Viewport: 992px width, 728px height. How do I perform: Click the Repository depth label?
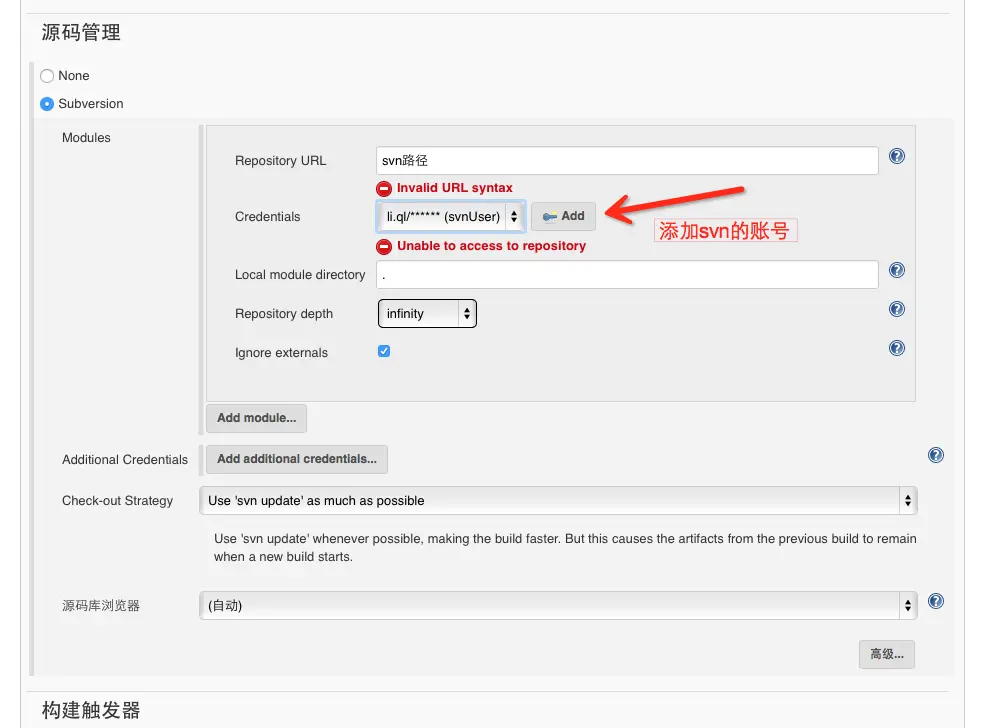[x=283, y=314]
